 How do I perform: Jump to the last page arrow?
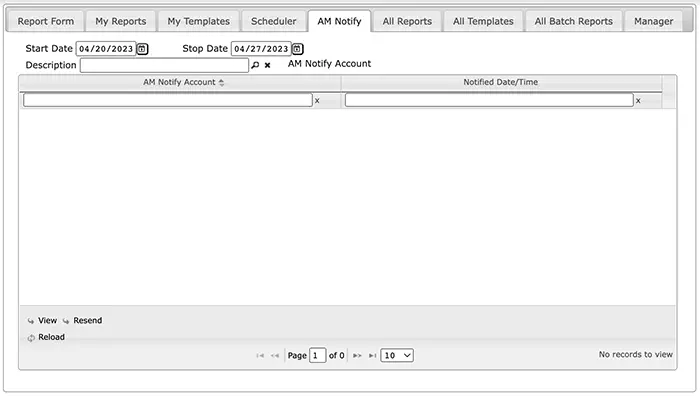pos(372,355)
